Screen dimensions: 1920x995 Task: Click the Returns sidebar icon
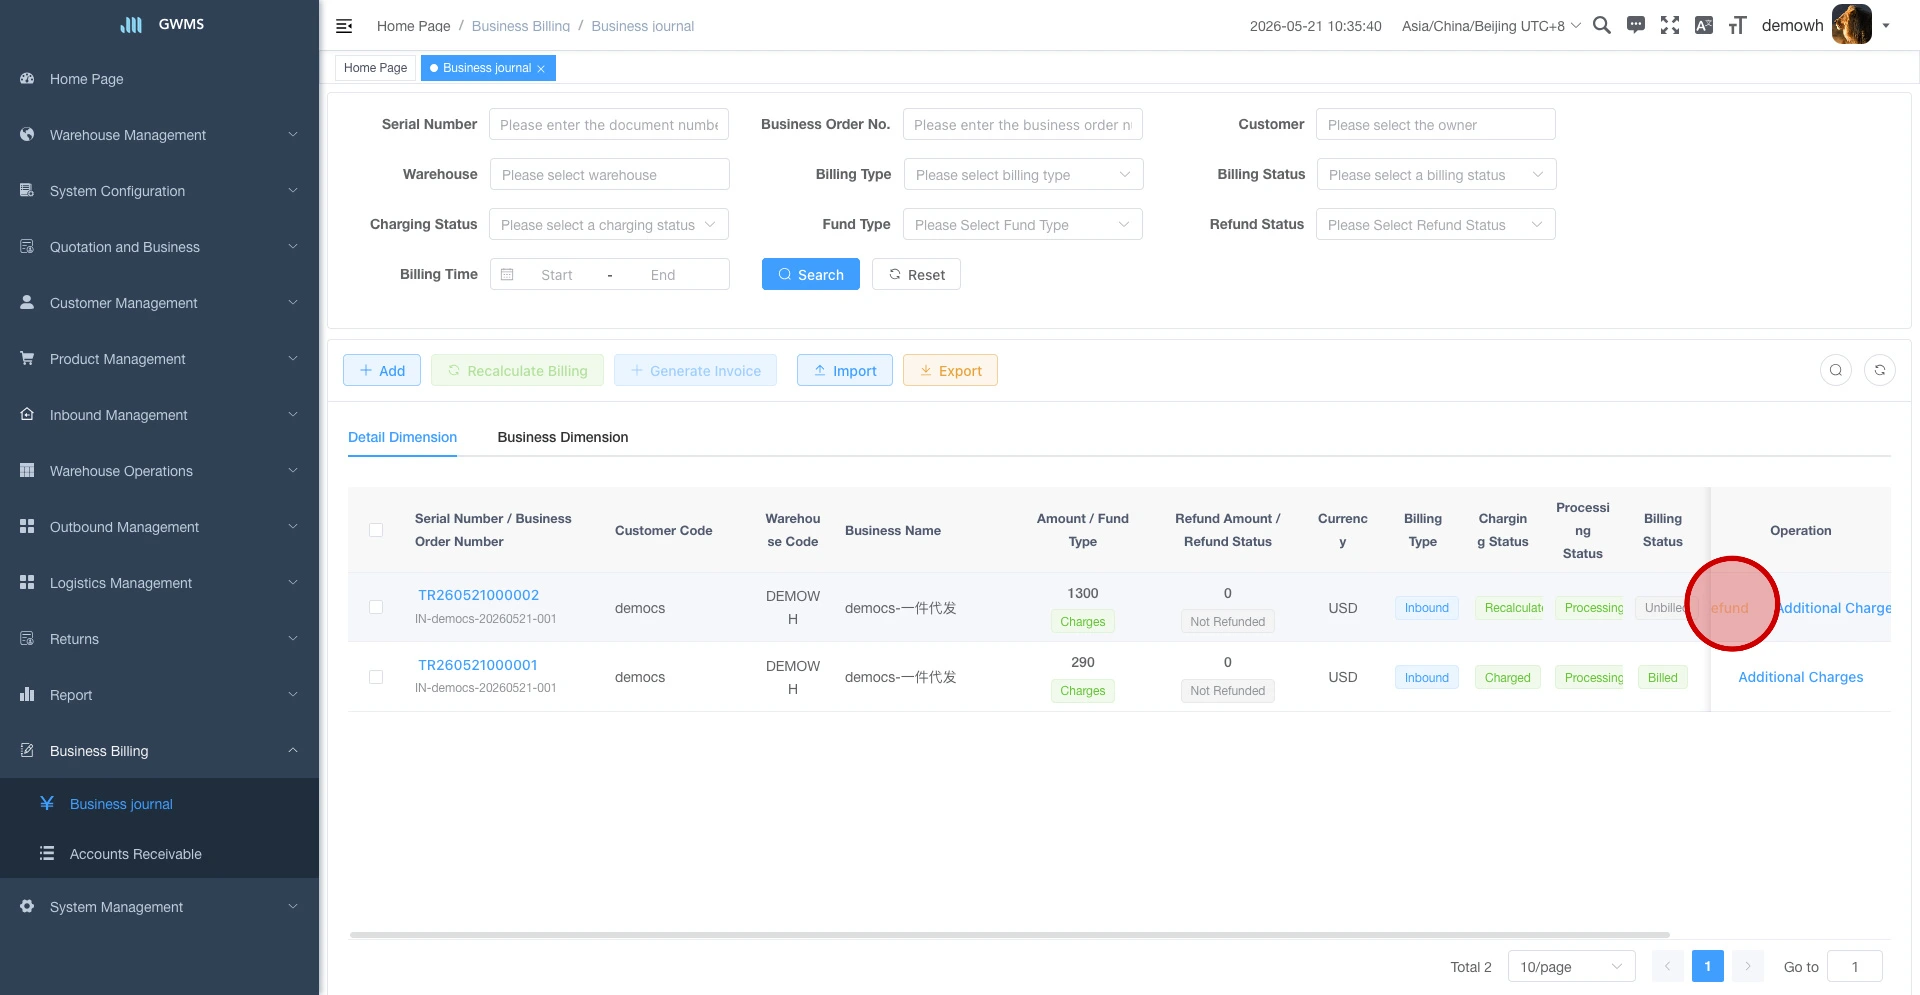pyautogui.click(x=27, y=638)
